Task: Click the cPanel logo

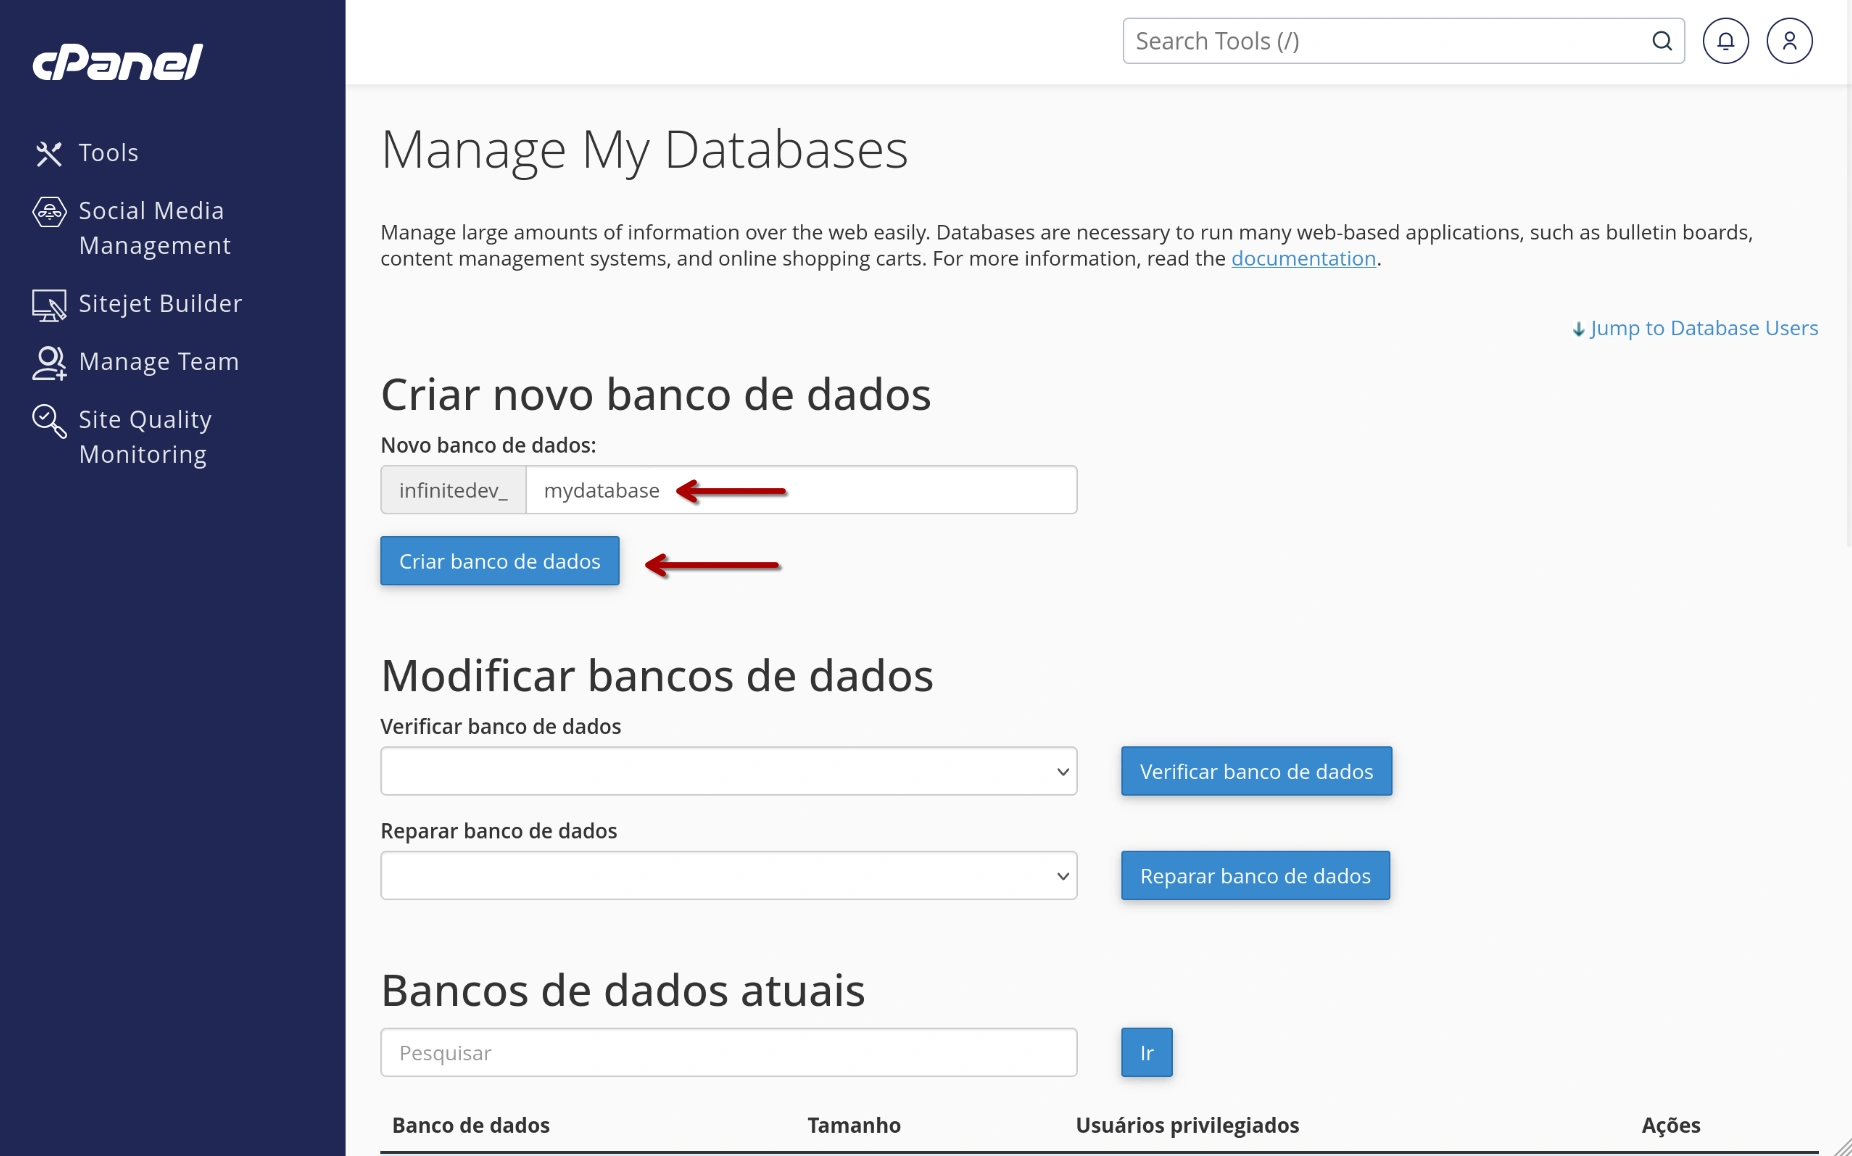Action: pos(116,62)
